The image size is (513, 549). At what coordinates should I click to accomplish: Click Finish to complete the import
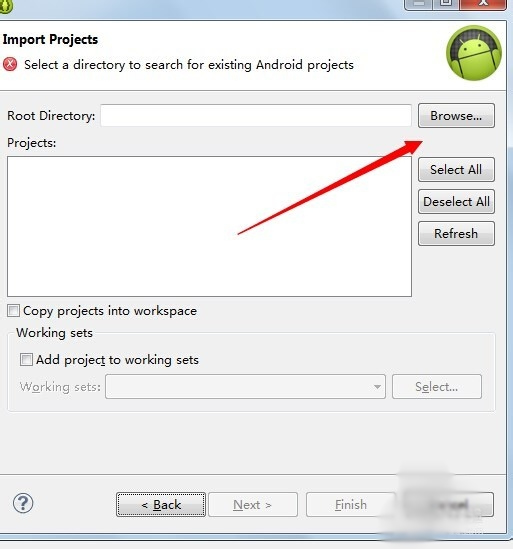click(x=351, y=505)
